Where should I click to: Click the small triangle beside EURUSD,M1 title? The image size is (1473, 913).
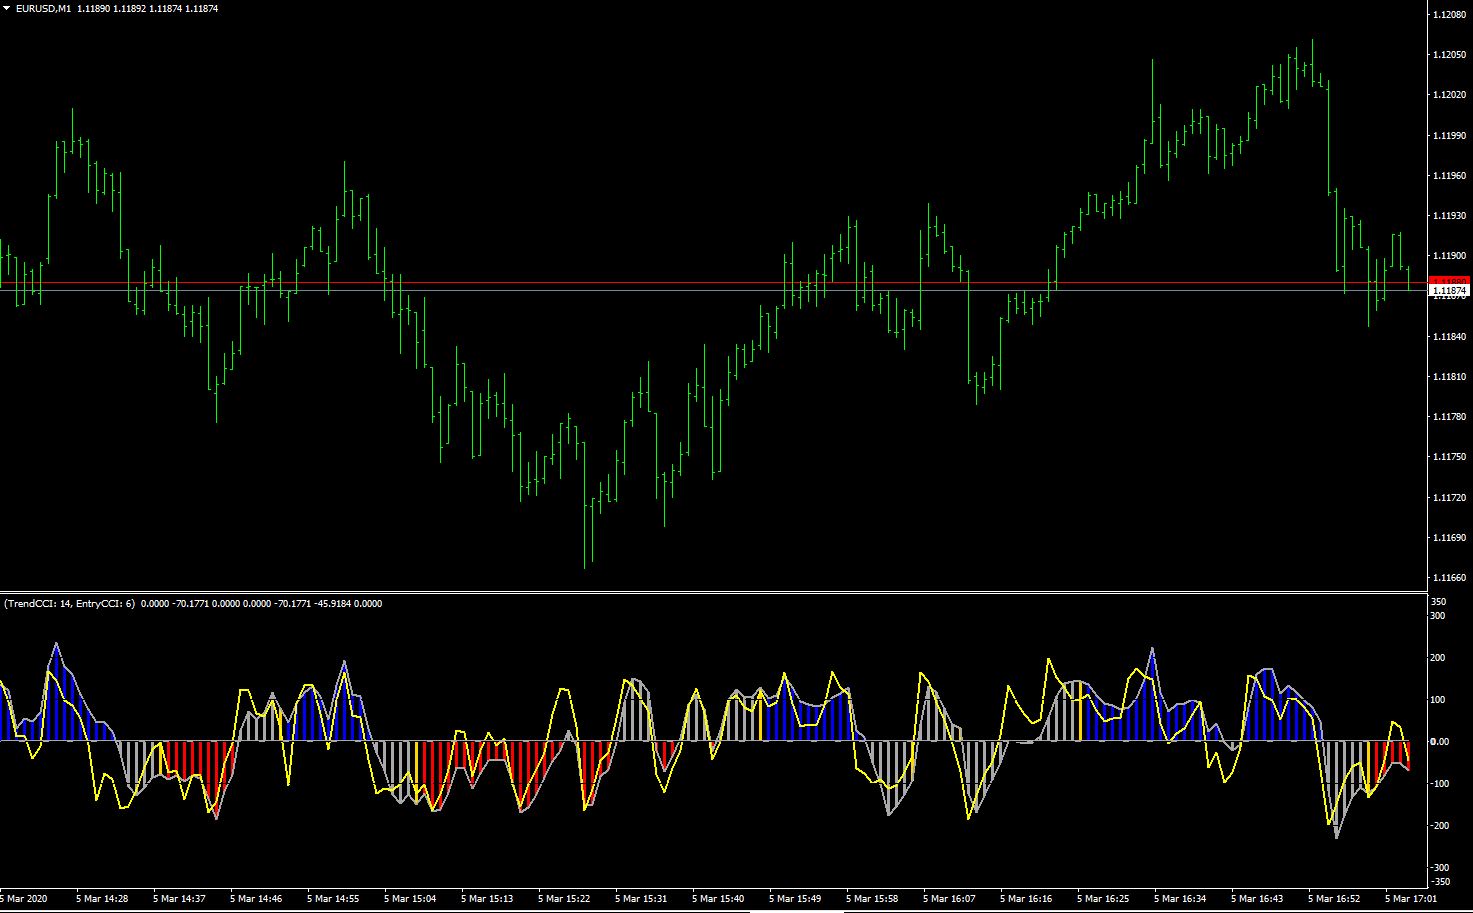pyautogui.click(x=7, y=8)
